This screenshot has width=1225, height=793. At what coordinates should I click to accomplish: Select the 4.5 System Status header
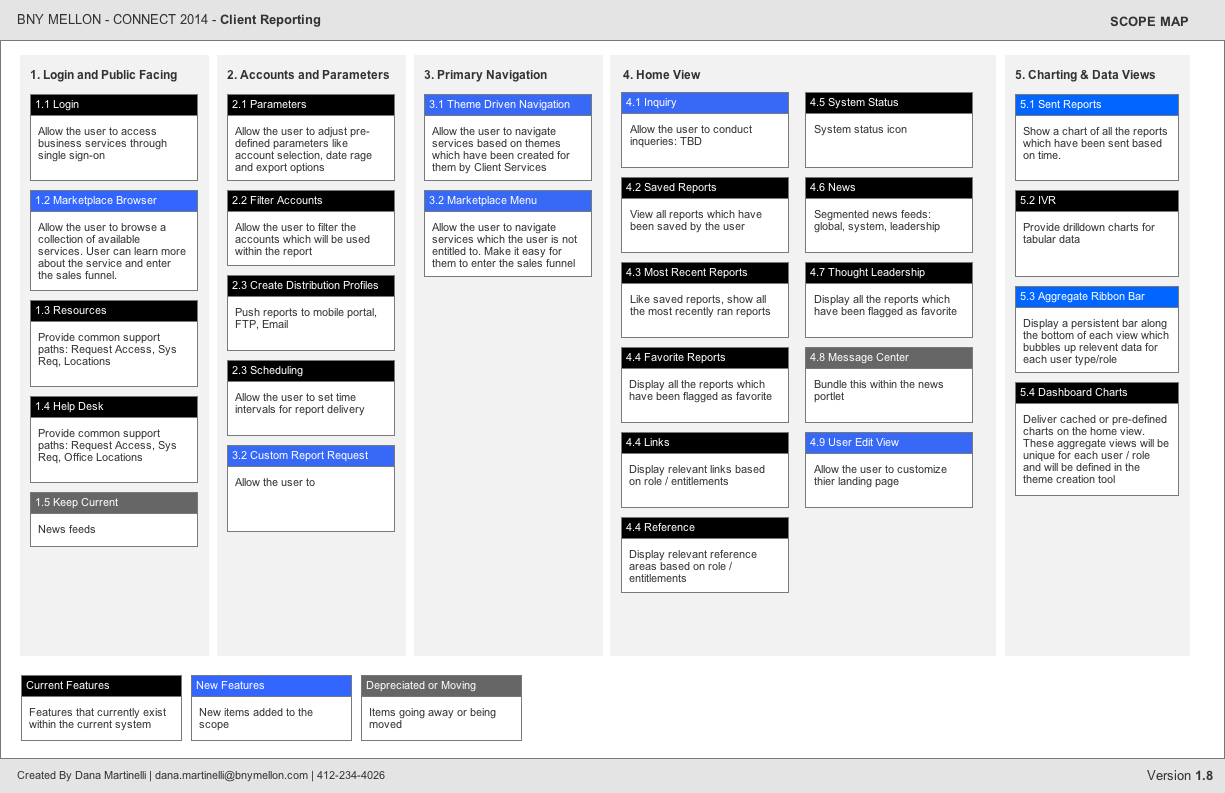pos(889,103)
